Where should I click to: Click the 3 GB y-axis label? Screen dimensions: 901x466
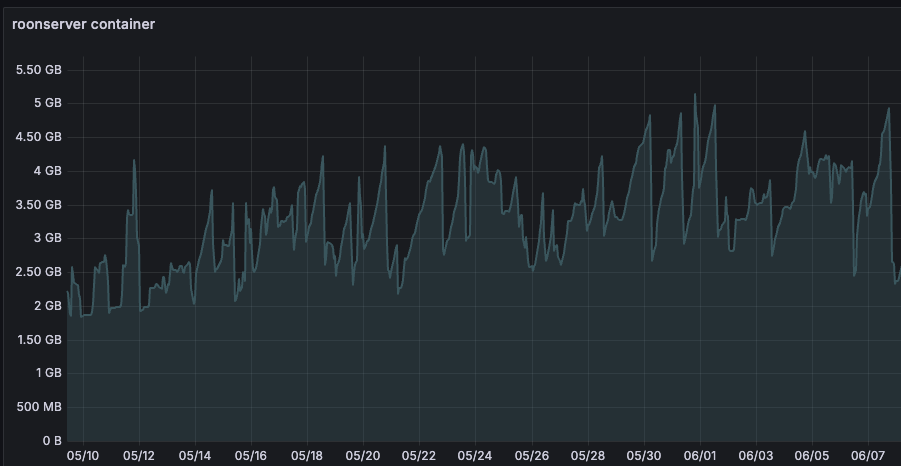48,238
